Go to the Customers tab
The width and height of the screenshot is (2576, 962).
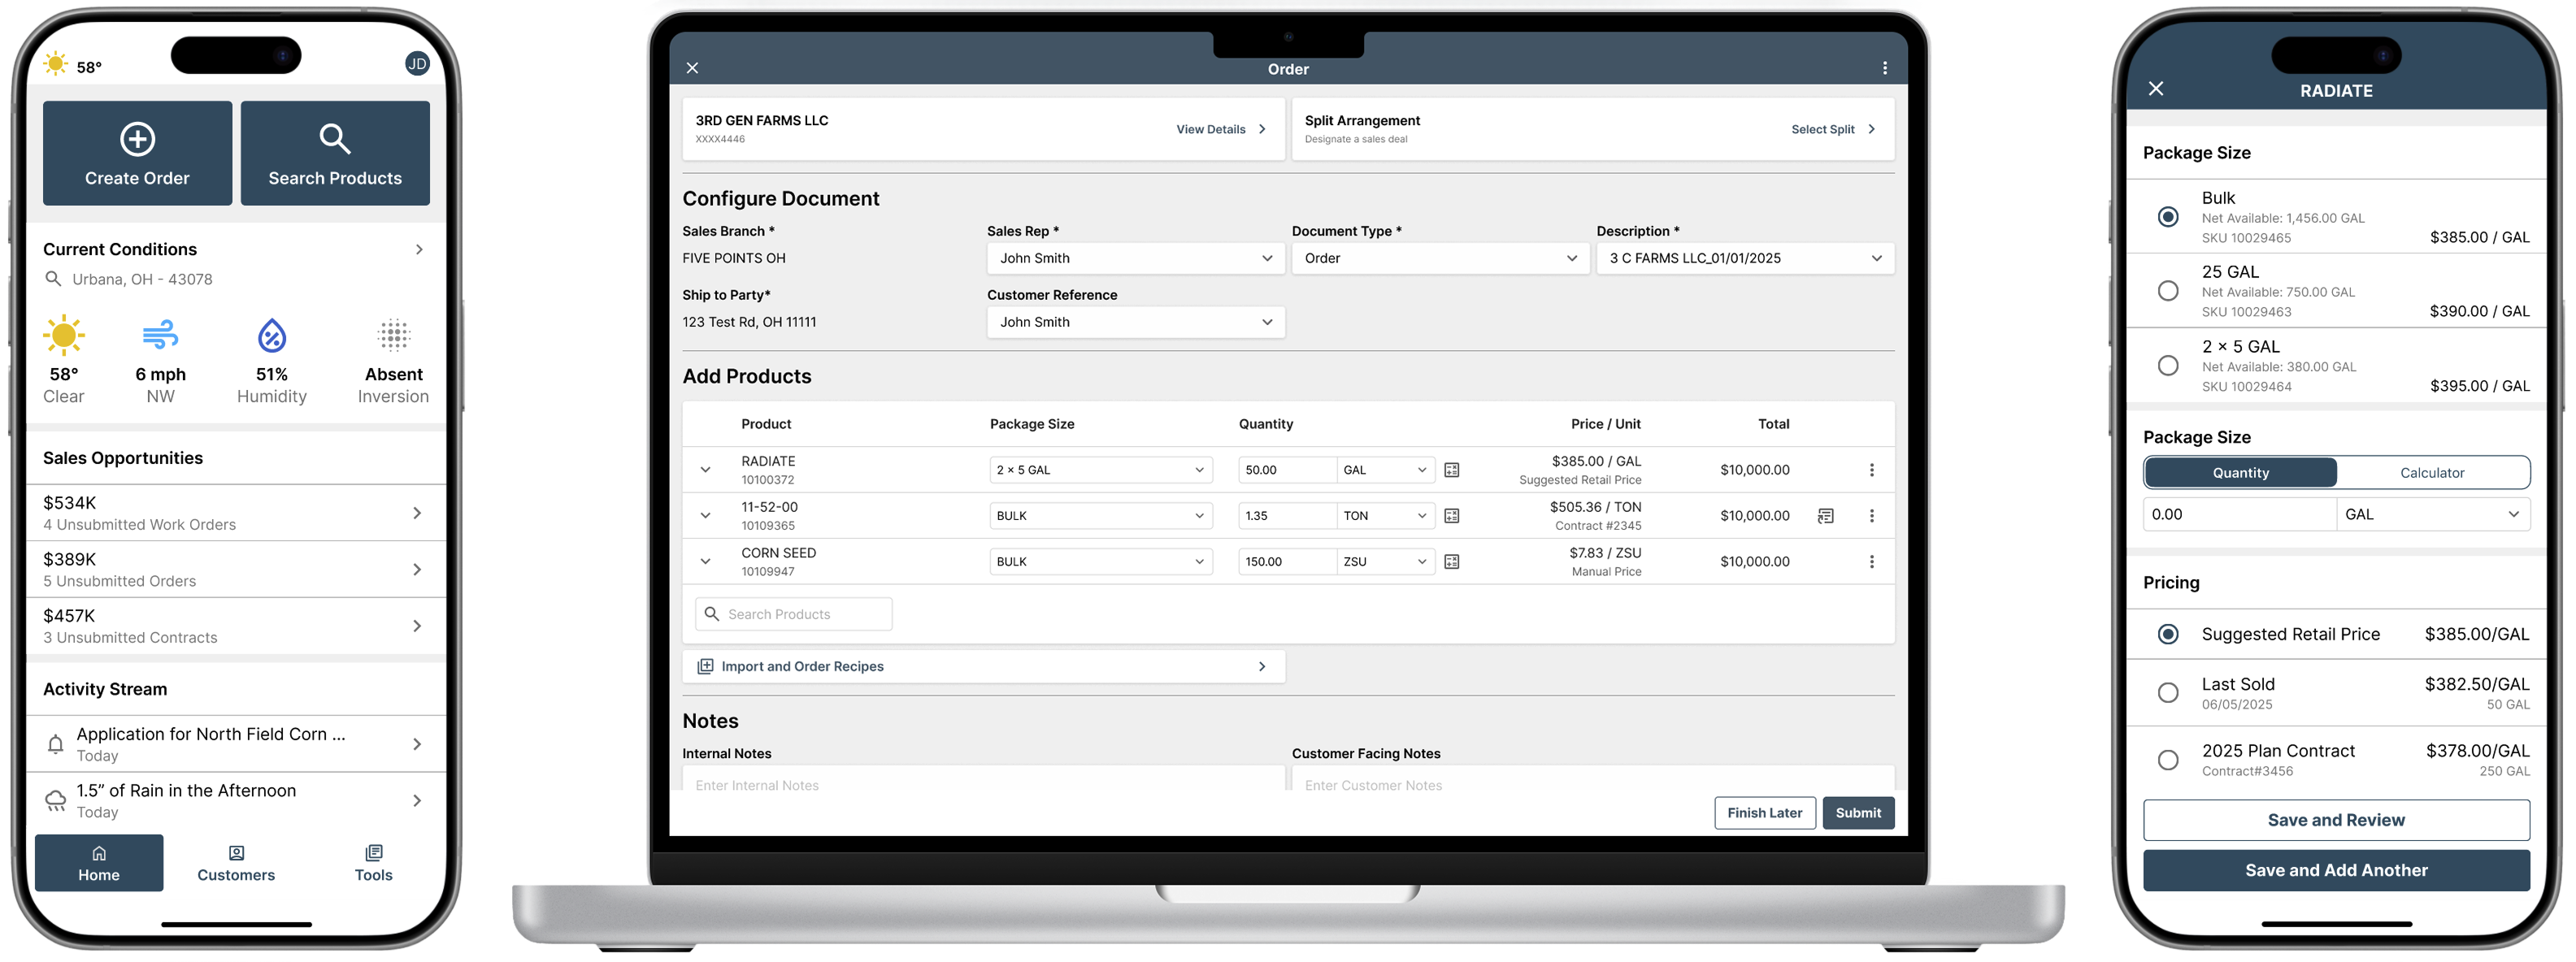tap(236, 863)
